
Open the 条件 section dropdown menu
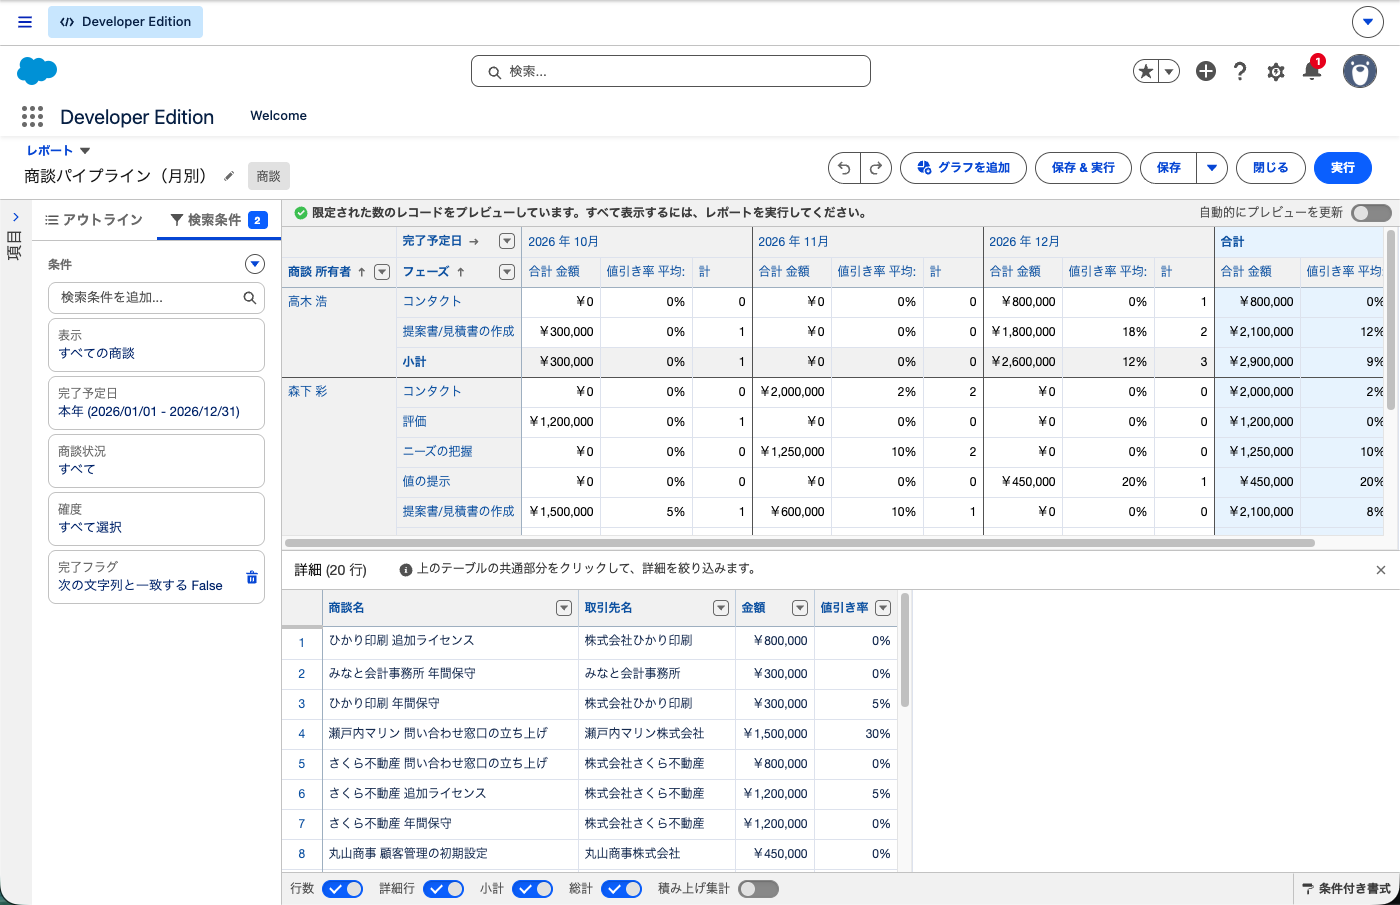coord(255,264)
